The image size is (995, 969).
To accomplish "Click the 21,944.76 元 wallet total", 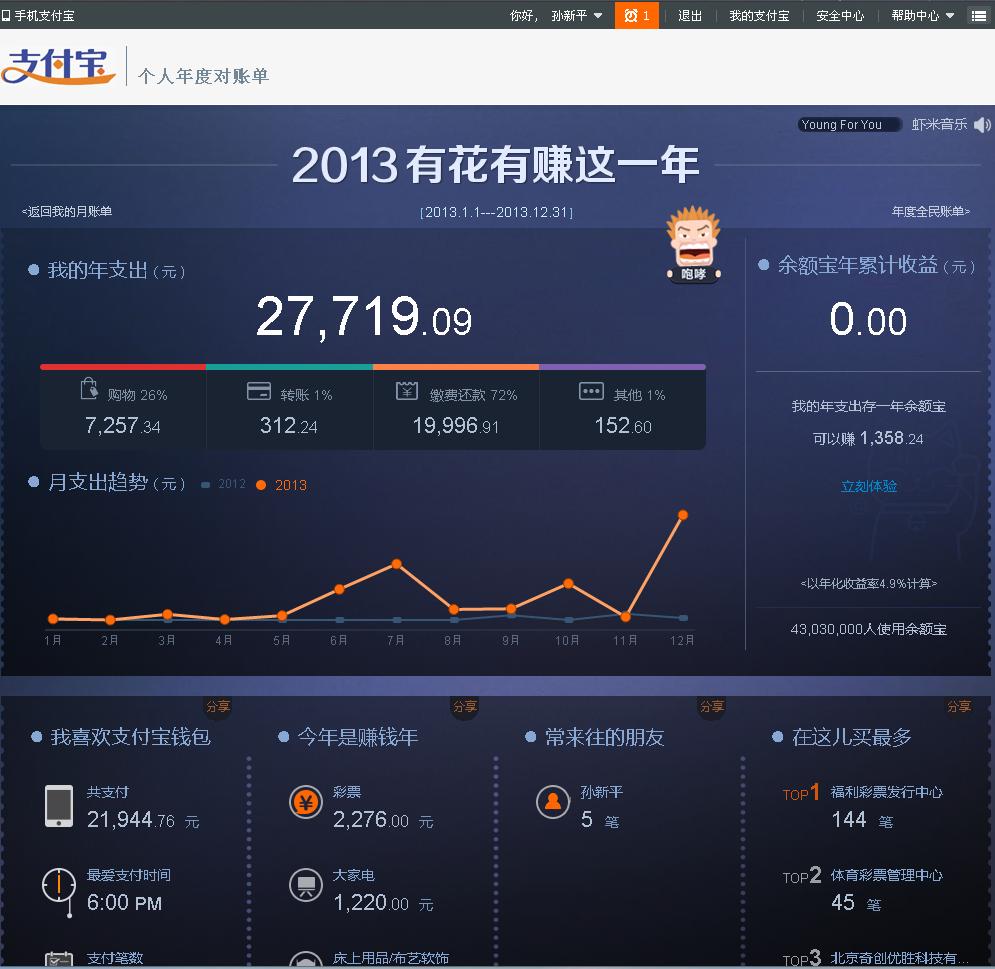I will (143, 820).
